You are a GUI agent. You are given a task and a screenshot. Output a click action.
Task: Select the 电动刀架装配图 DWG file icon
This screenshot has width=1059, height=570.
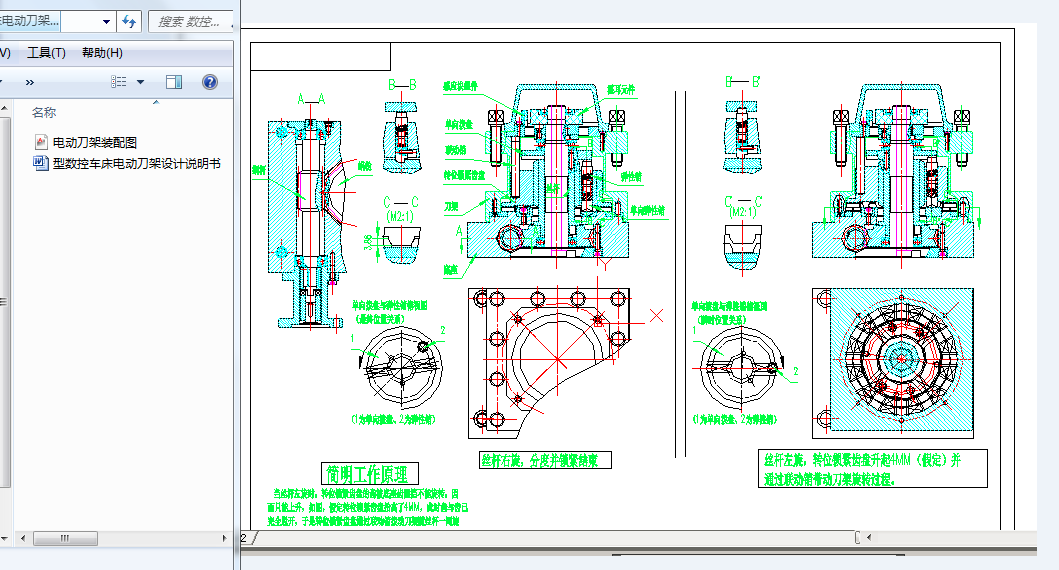point(40,142)
